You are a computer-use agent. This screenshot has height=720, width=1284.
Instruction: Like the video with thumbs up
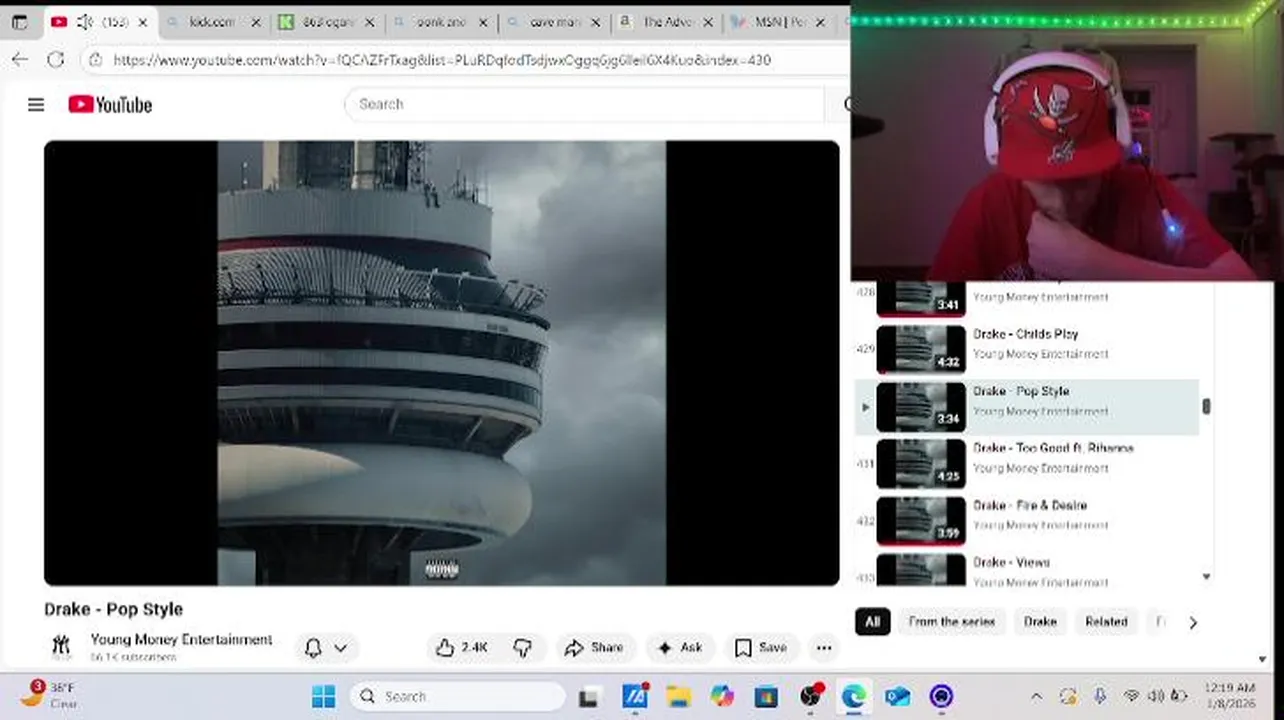pos(463,648)
